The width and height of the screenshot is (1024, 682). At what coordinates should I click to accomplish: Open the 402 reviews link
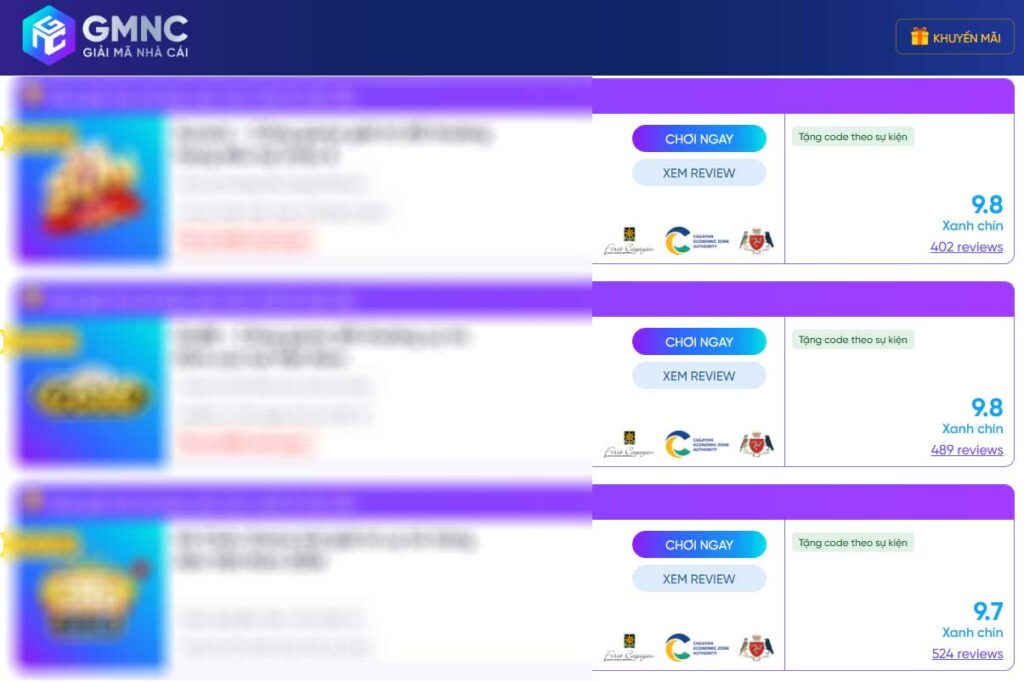coord(966,247)
